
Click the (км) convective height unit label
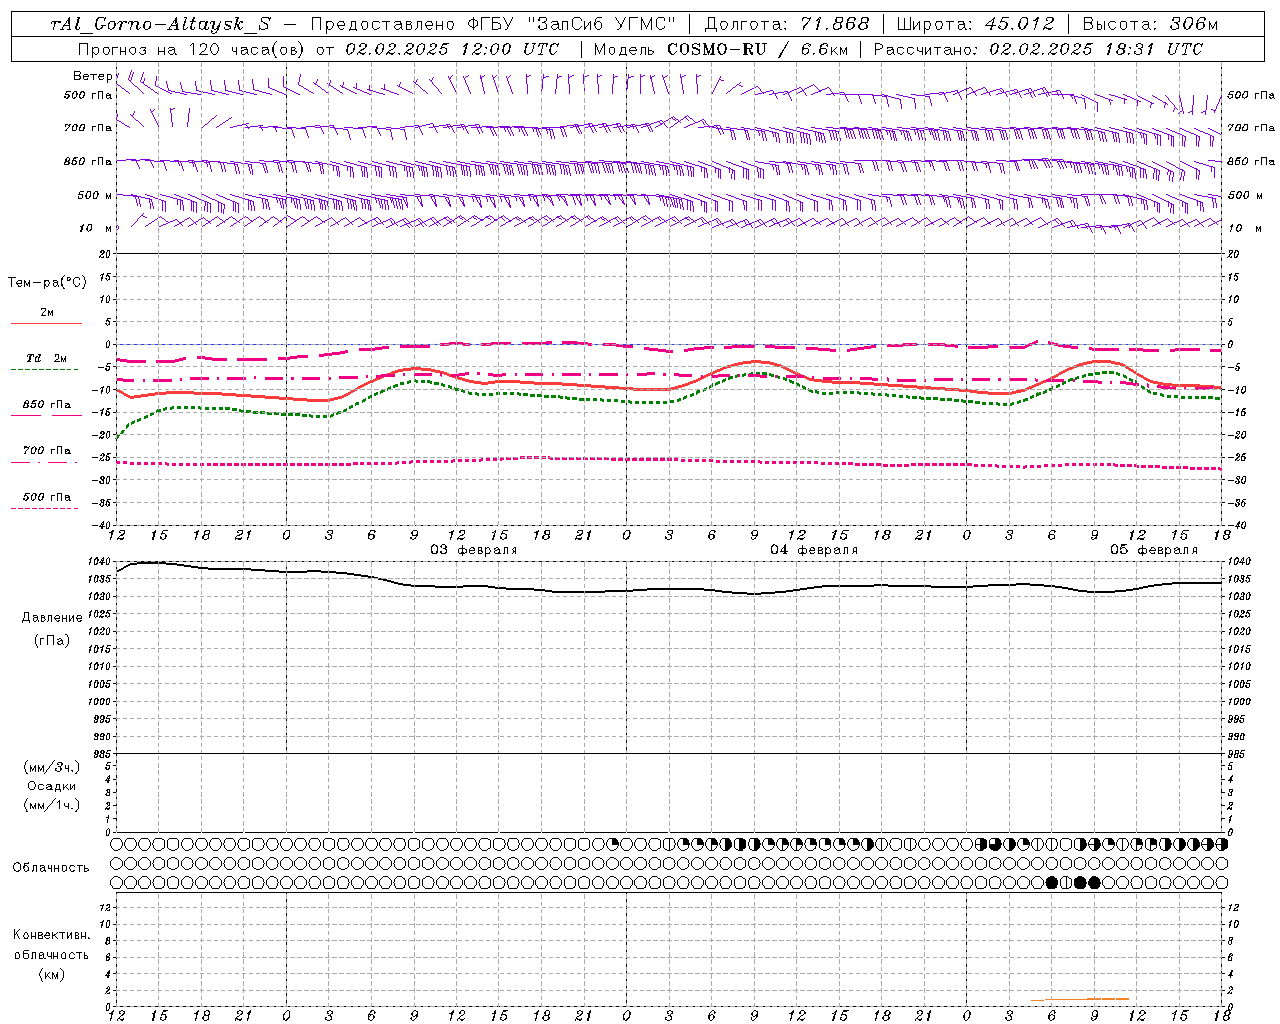pos(51,974)
